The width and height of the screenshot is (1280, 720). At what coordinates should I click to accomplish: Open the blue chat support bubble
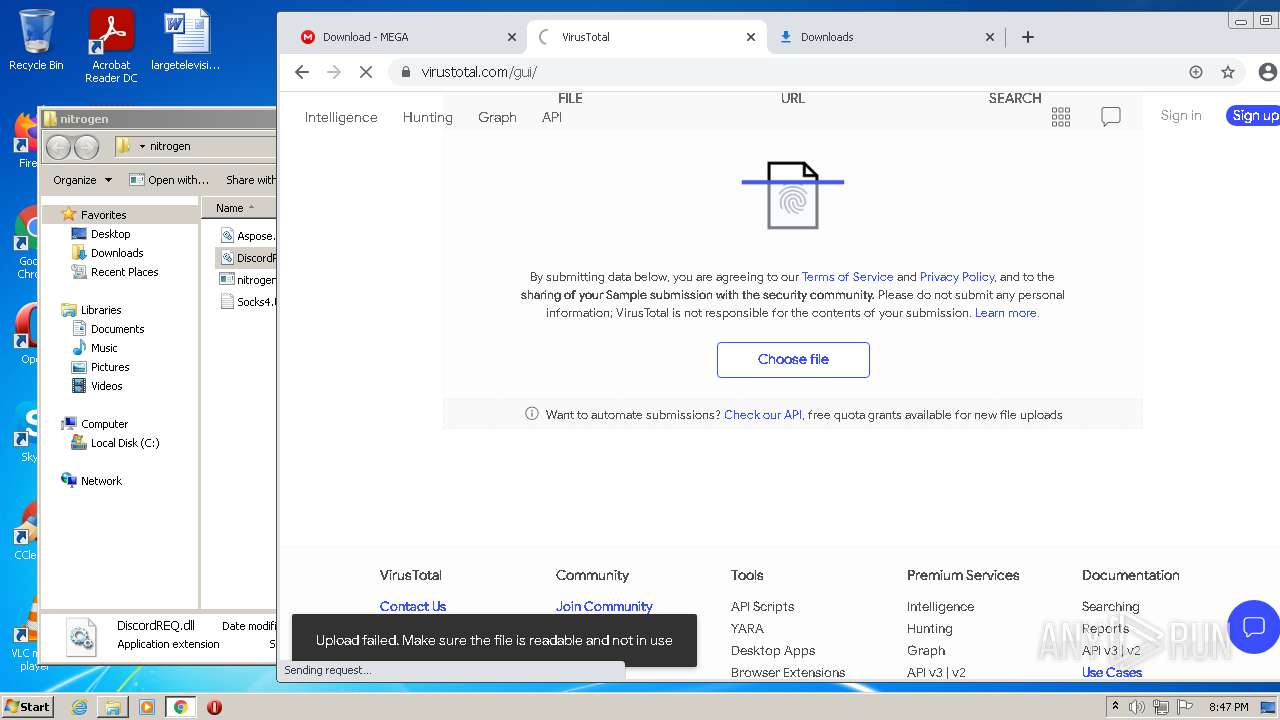(x=1254, y=627)
